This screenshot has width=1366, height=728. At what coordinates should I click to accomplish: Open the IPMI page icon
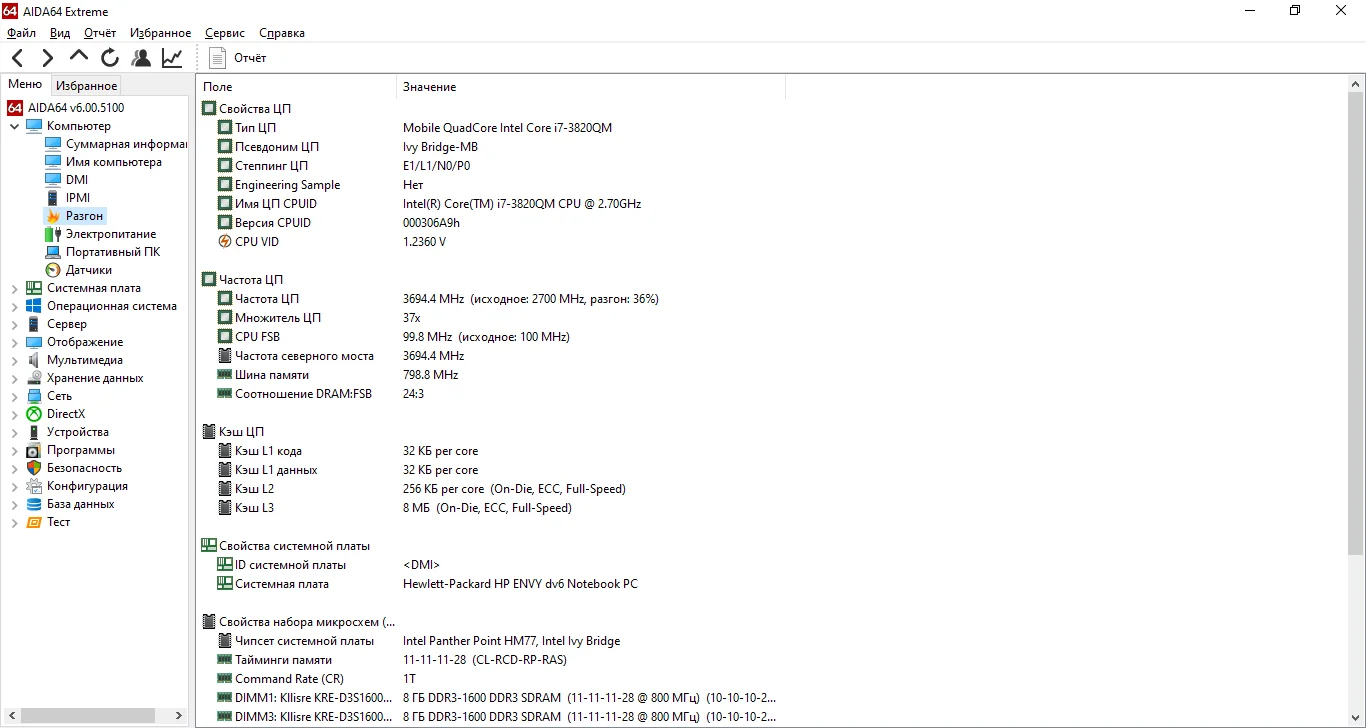point(53,198)
